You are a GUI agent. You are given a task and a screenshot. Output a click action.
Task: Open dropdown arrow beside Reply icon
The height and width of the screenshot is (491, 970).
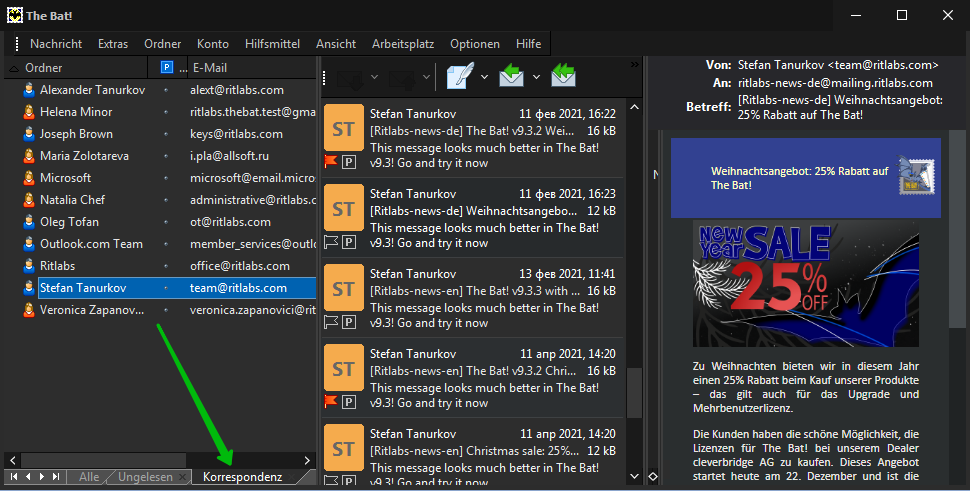coord(536,77)
